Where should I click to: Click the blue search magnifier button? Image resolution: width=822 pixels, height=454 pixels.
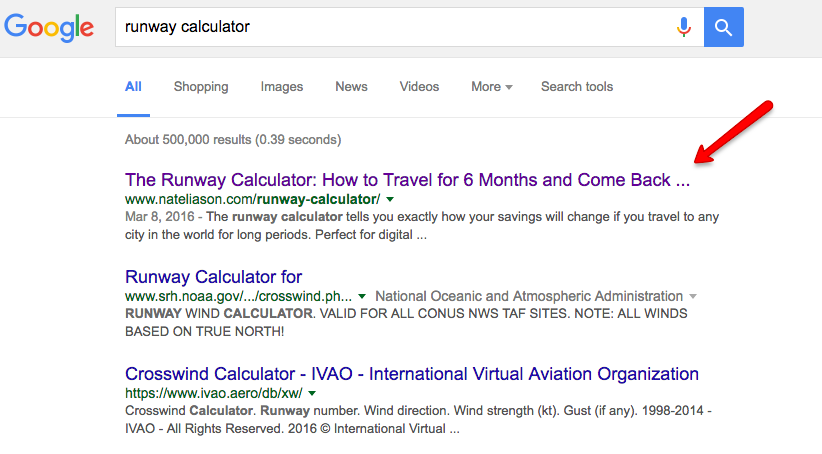pos(723,27)
